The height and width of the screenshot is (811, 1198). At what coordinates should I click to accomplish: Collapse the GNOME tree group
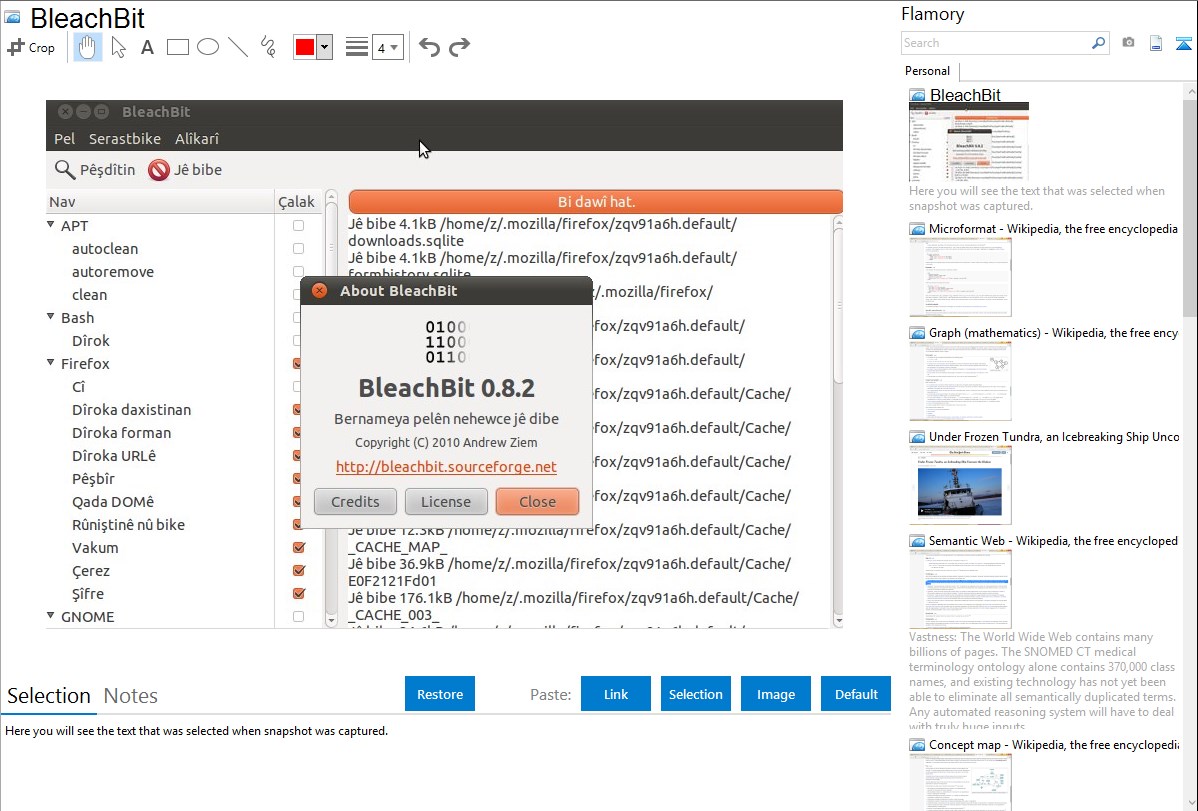(x=50, y=615)
